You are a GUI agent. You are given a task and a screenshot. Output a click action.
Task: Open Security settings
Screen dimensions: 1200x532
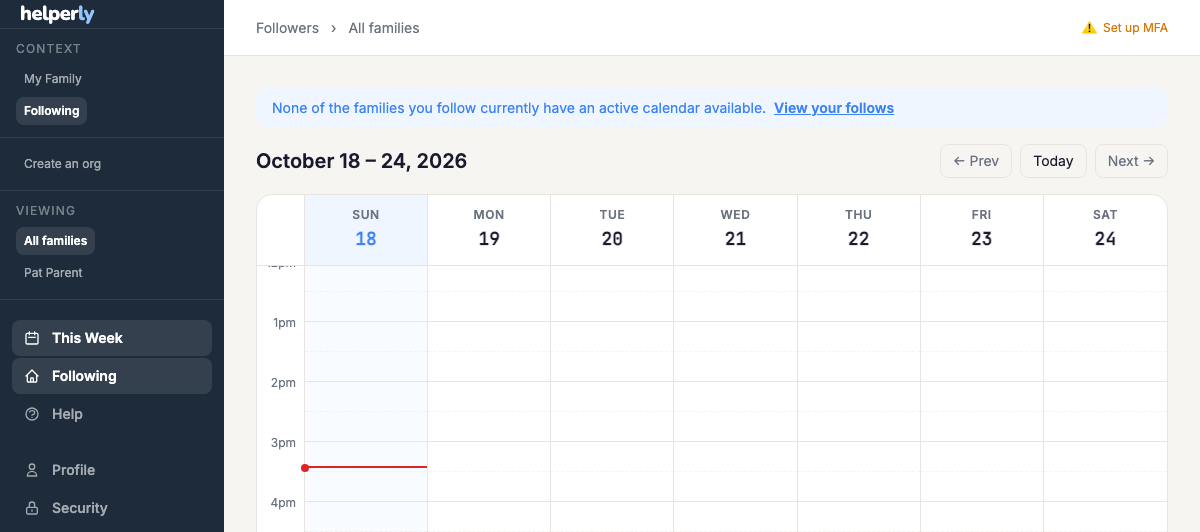(x=112, y=508)
